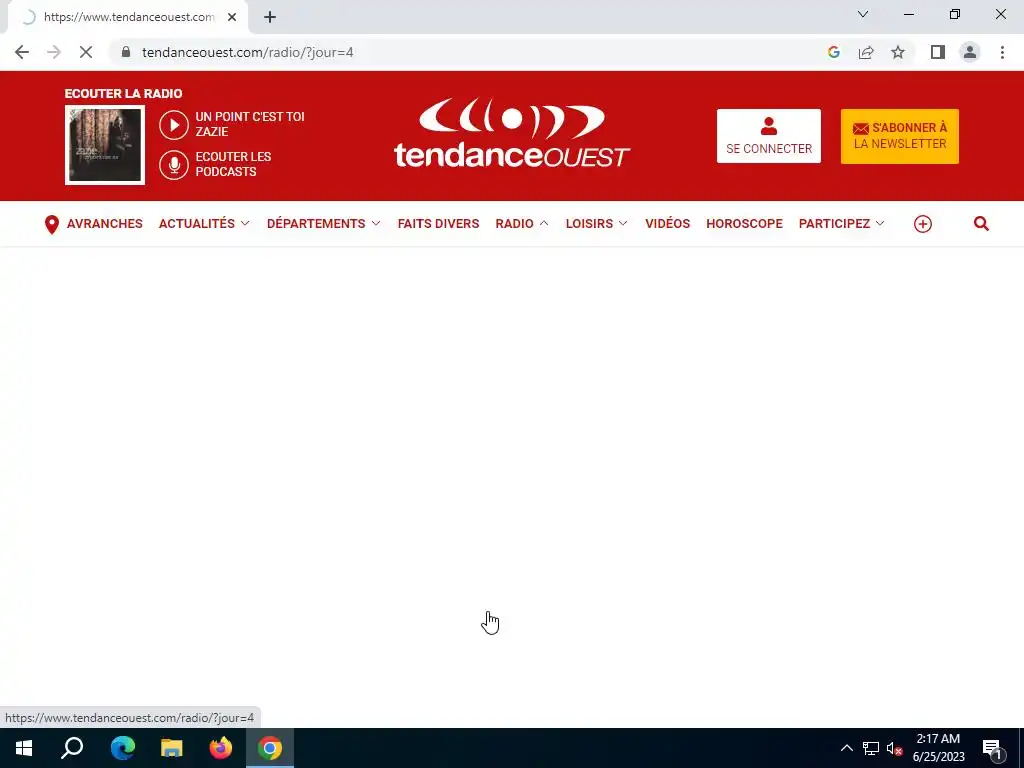Screen dimensions: 1024x768
Task: Select the Chrome taskbar icon
Action: [x=270, y=748]
